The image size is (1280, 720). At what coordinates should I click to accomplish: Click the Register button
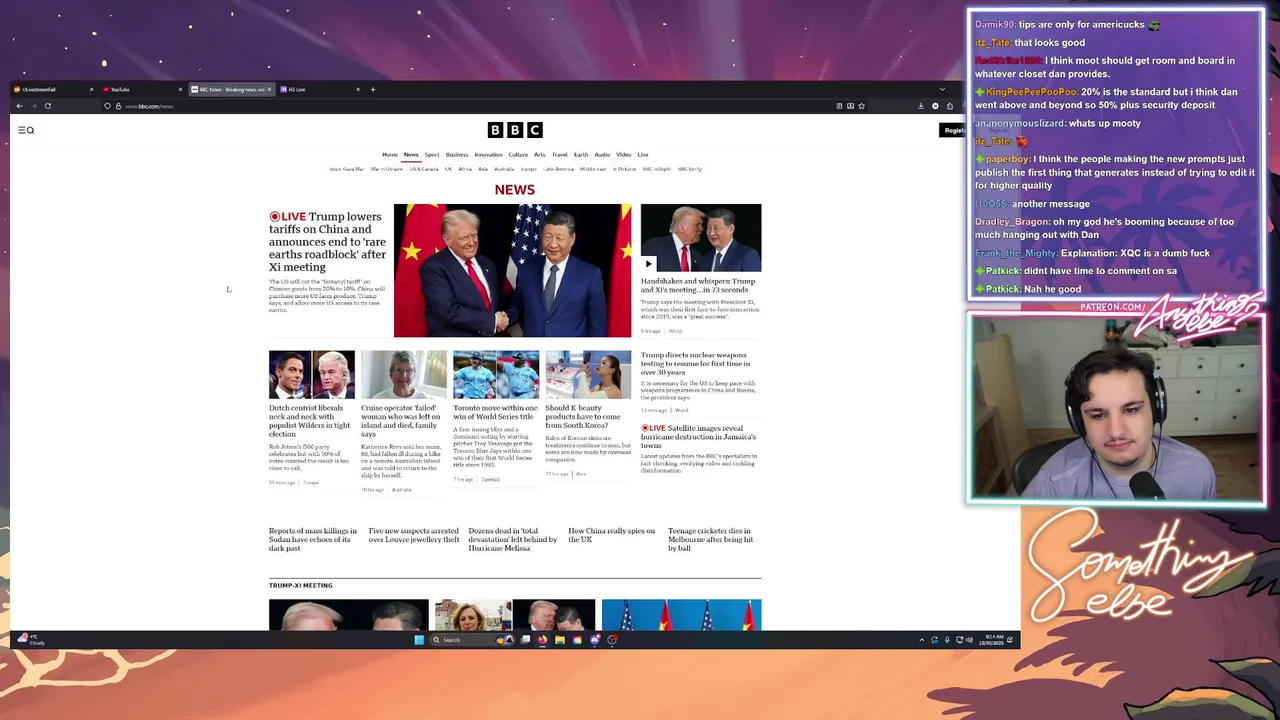tap(954, 130)
